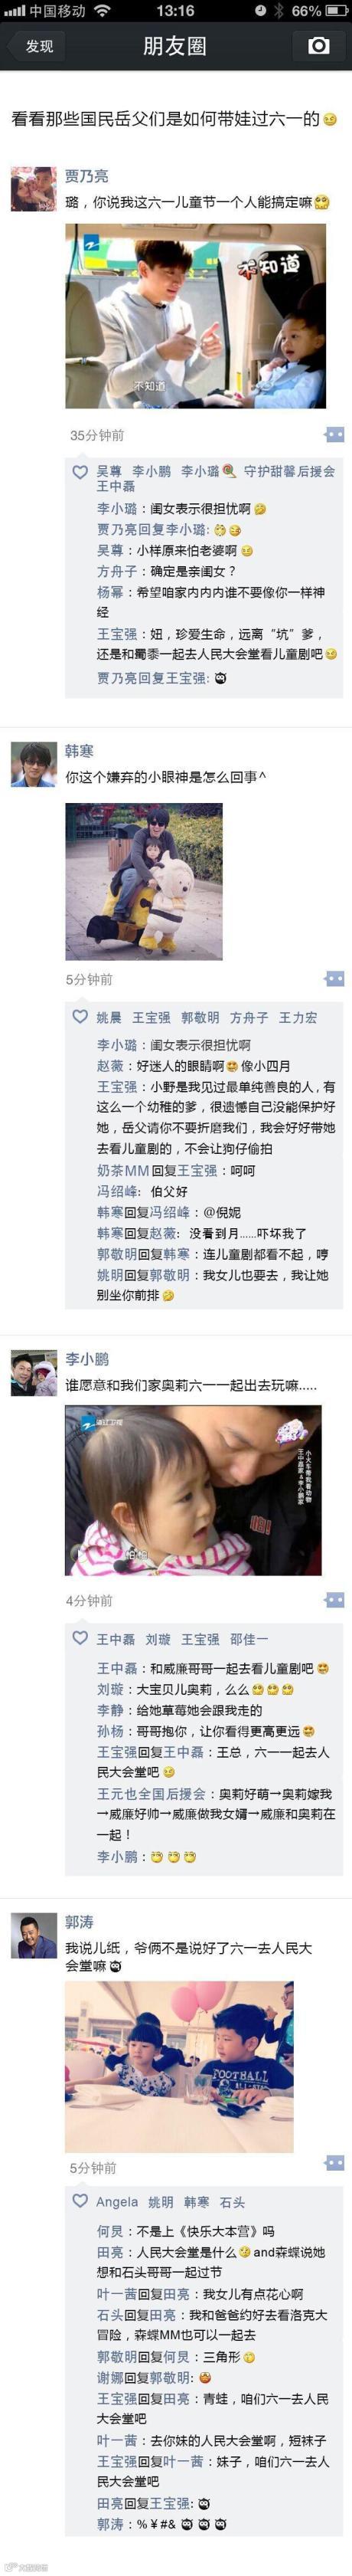Tap commenter name 王宝强 in 韩寒's comments
Viewport: 352px width, 2576px height.
point(117,1086)
